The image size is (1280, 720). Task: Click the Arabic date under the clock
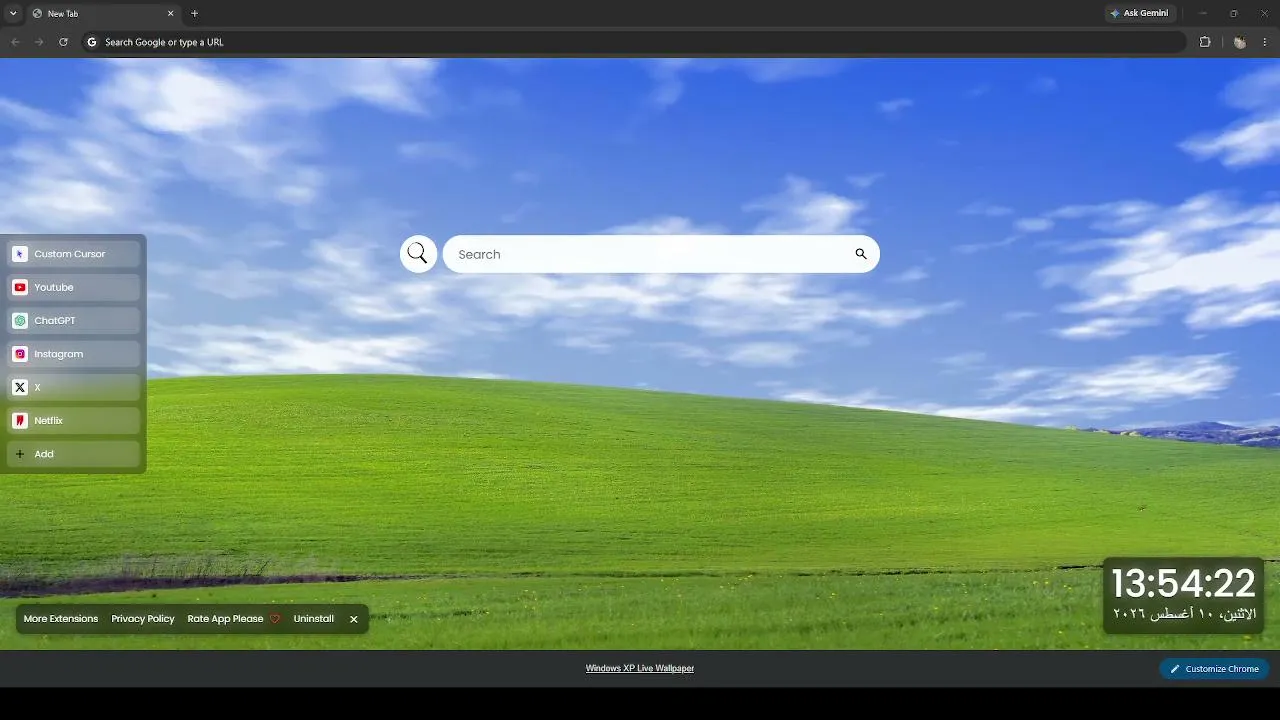1185,613
